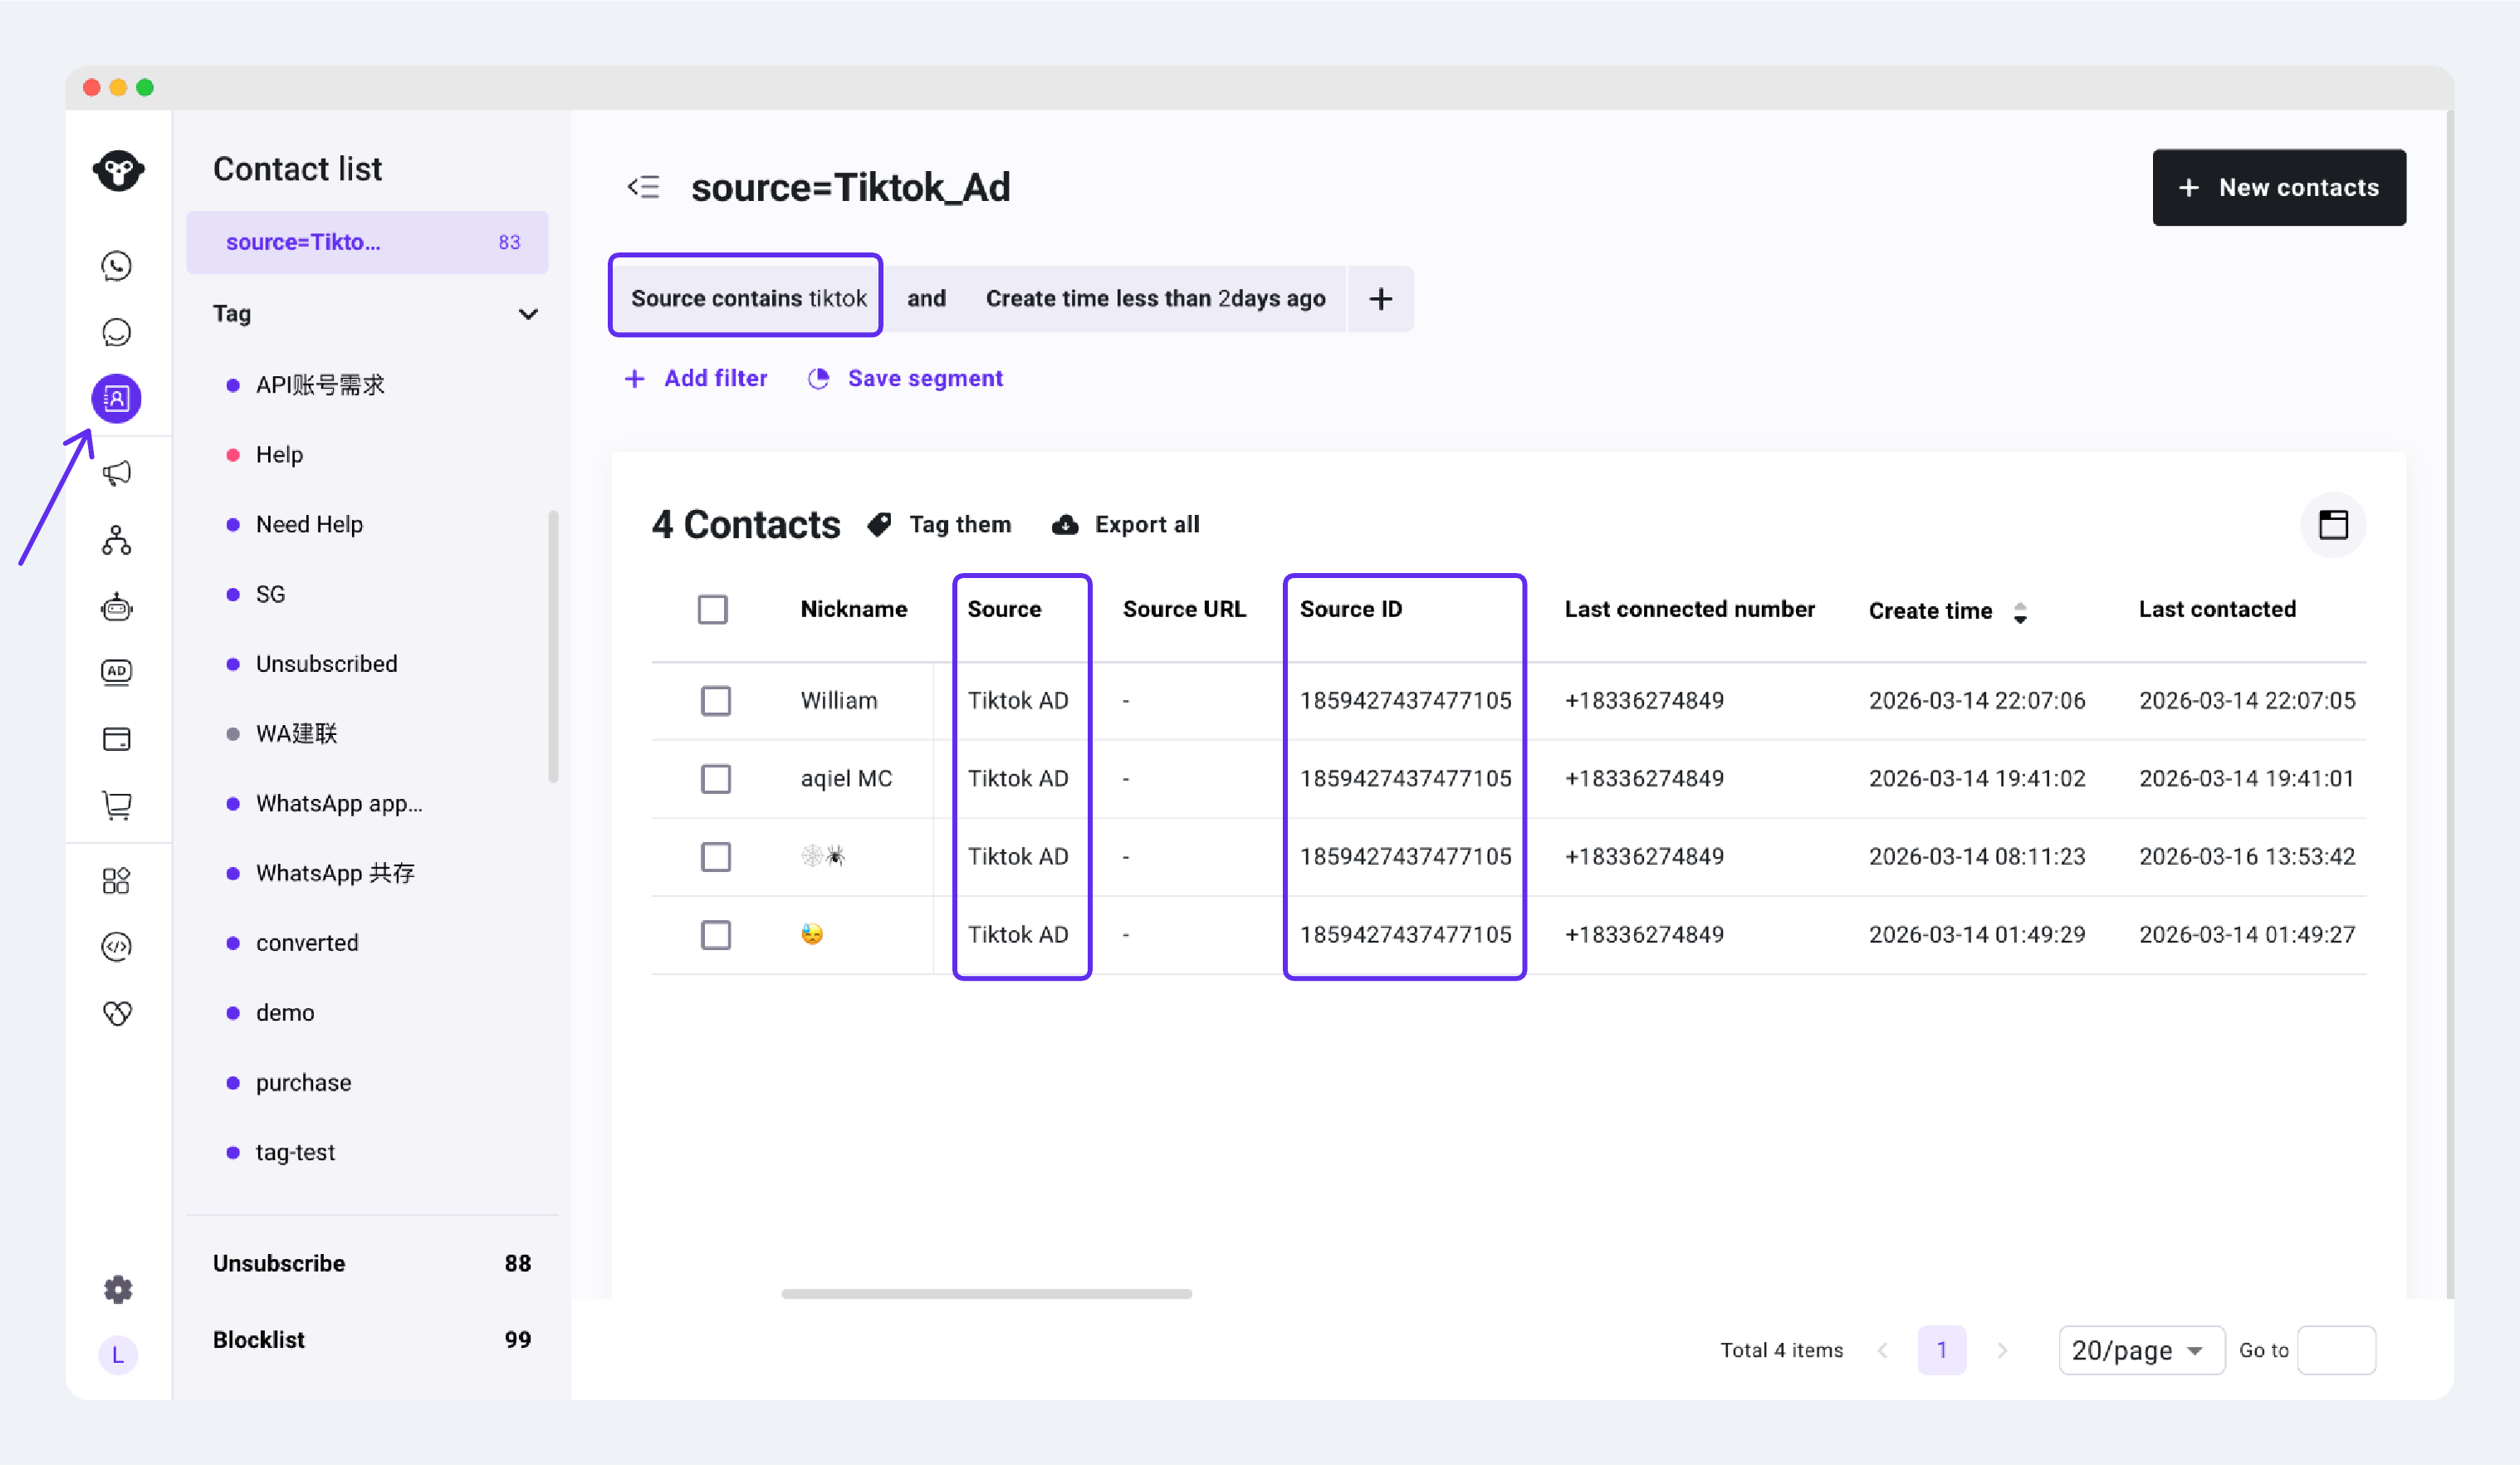Collapse the Tag section chevron
The width and height of the screenshot is (2520, 1465).
pyautogui.click(x=529, y=314)
